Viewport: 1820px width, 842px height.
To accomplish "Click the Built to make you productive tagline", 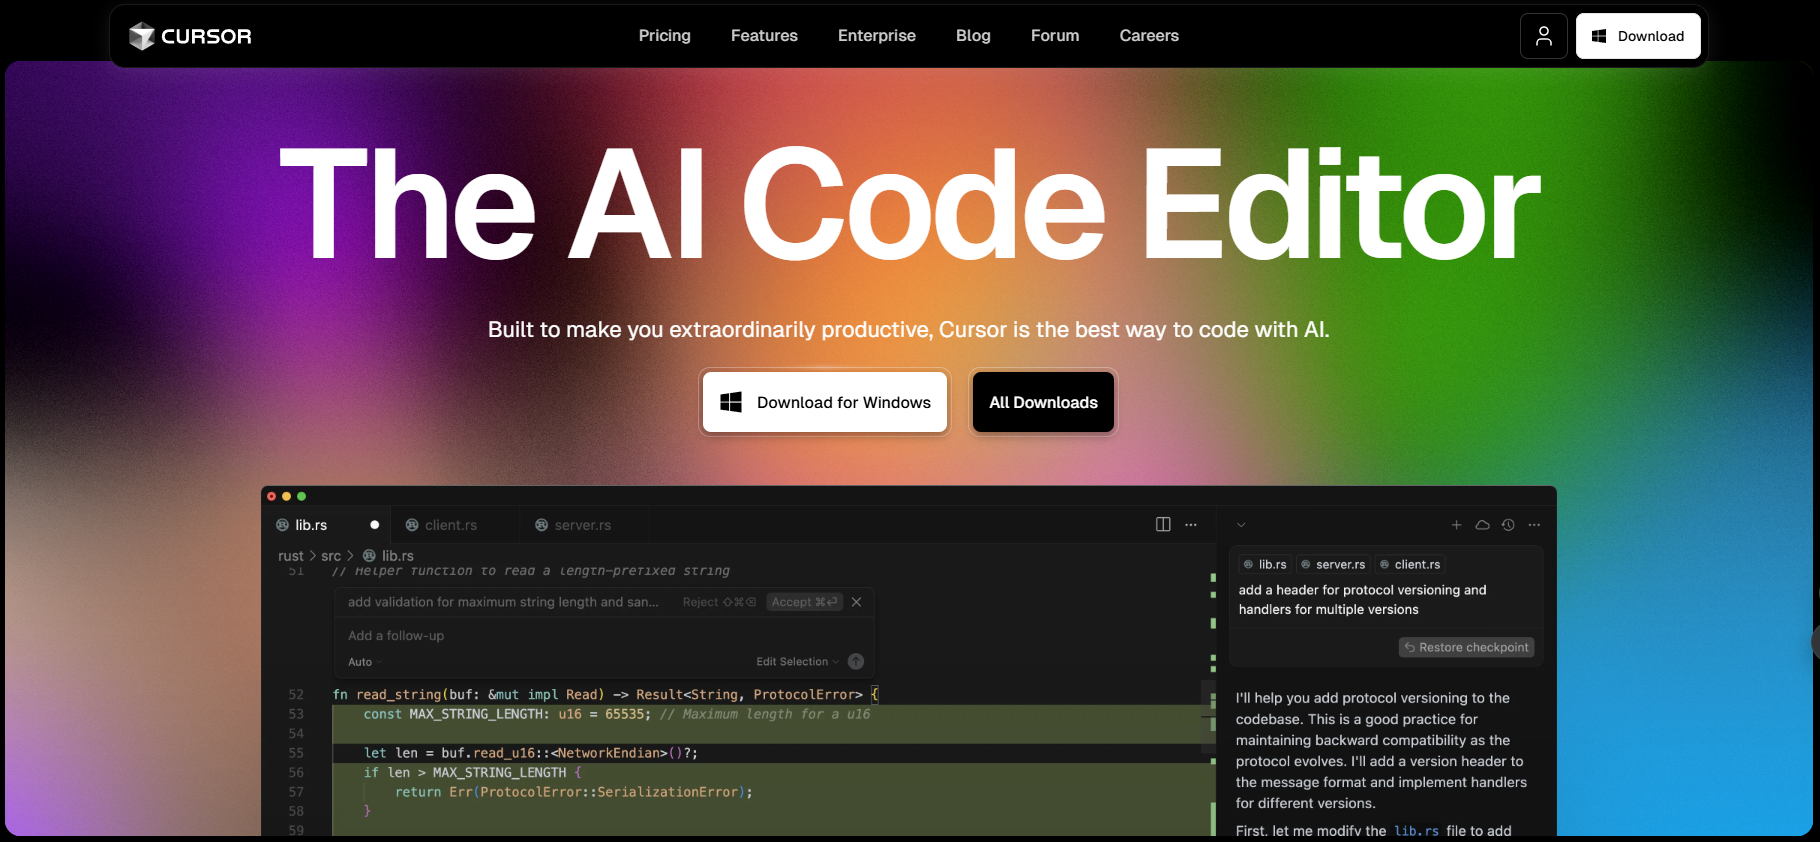I will click(909, 329).
